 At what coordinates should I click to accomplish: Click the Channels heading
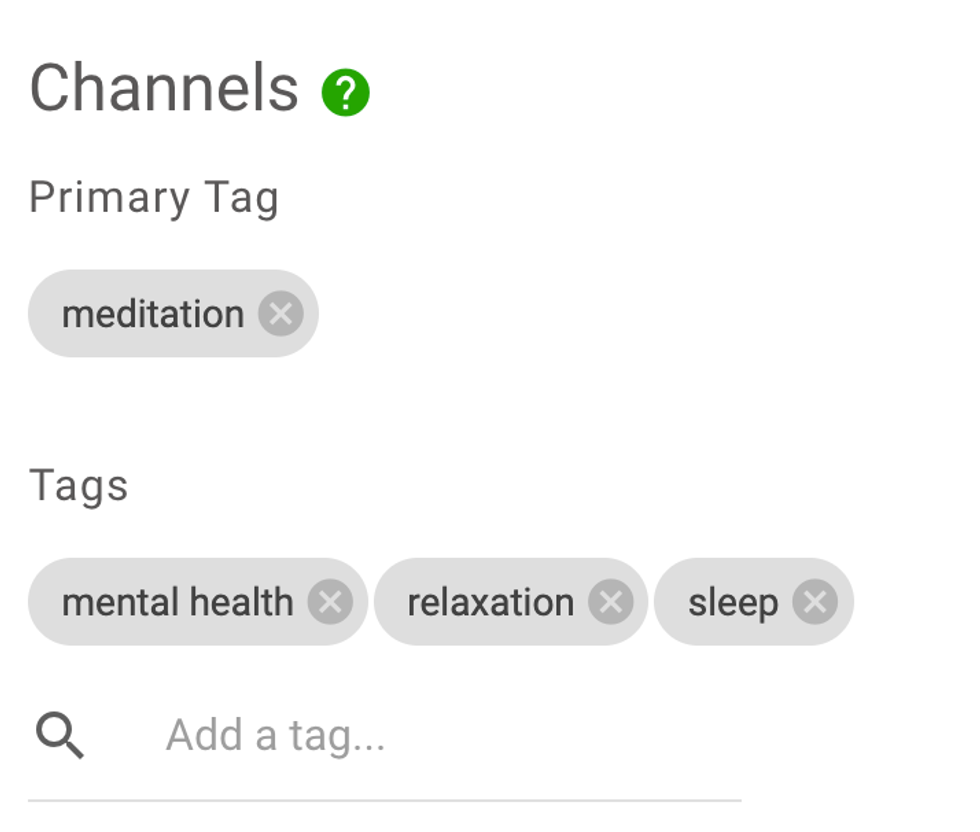click(x=164, y=88)
